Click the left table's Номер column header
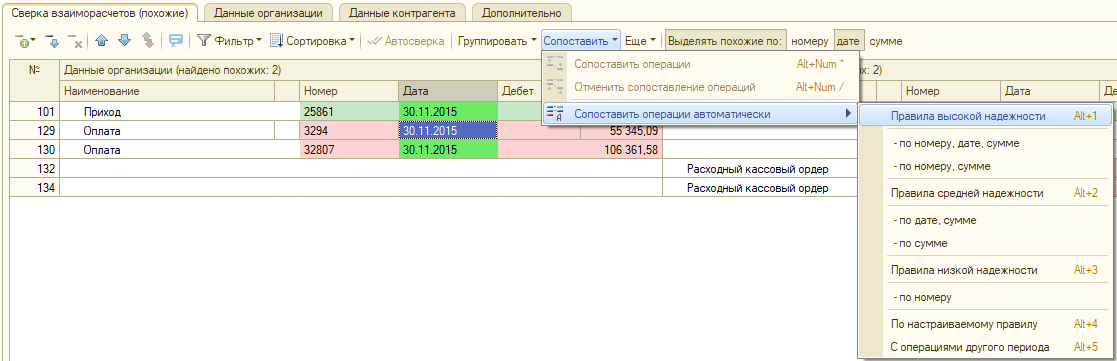 [x=348, y=91]
